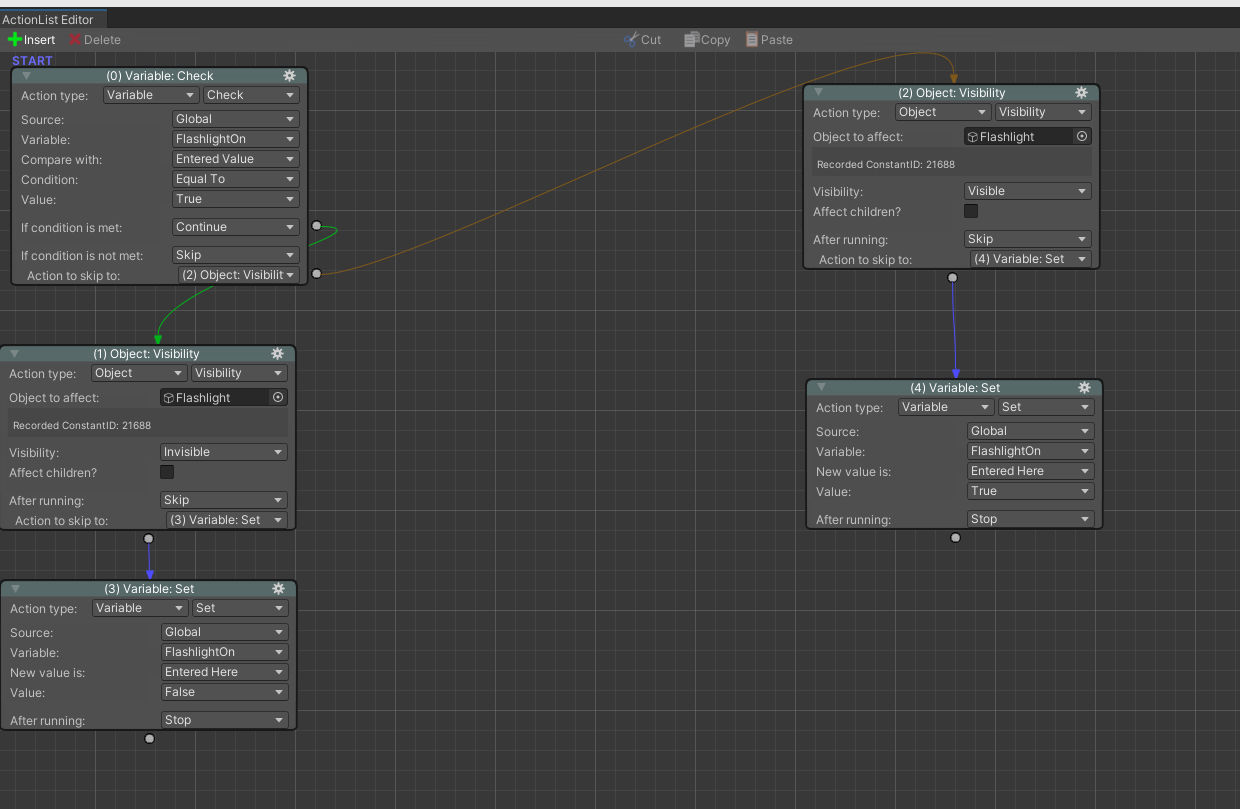
Task: Collapse the (1) Object: Visibility node
Action: [15, 354]
